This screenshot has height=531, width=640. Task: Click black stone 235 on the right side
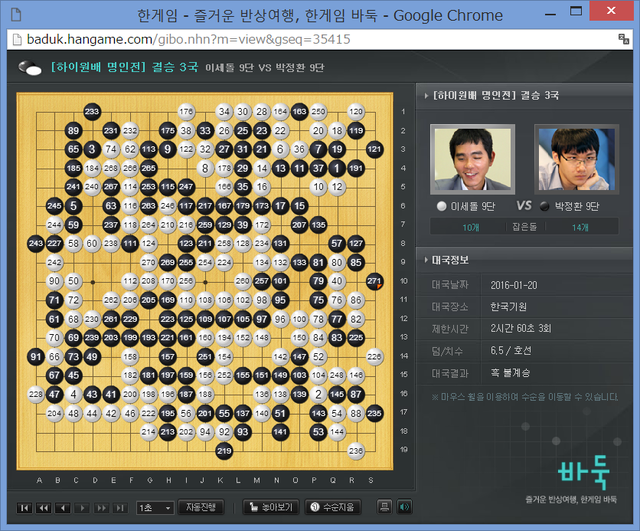click(x=374, y=413)
